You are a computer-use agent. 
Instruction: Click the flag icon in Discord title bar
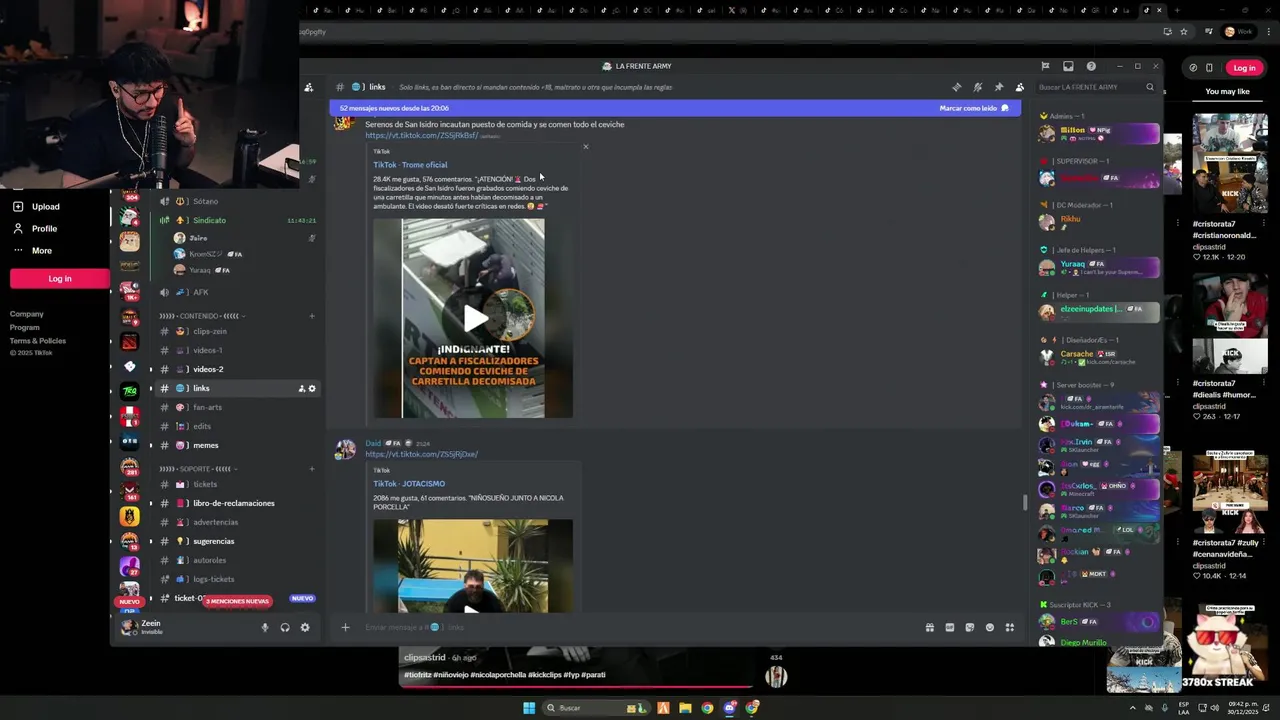1045,66
